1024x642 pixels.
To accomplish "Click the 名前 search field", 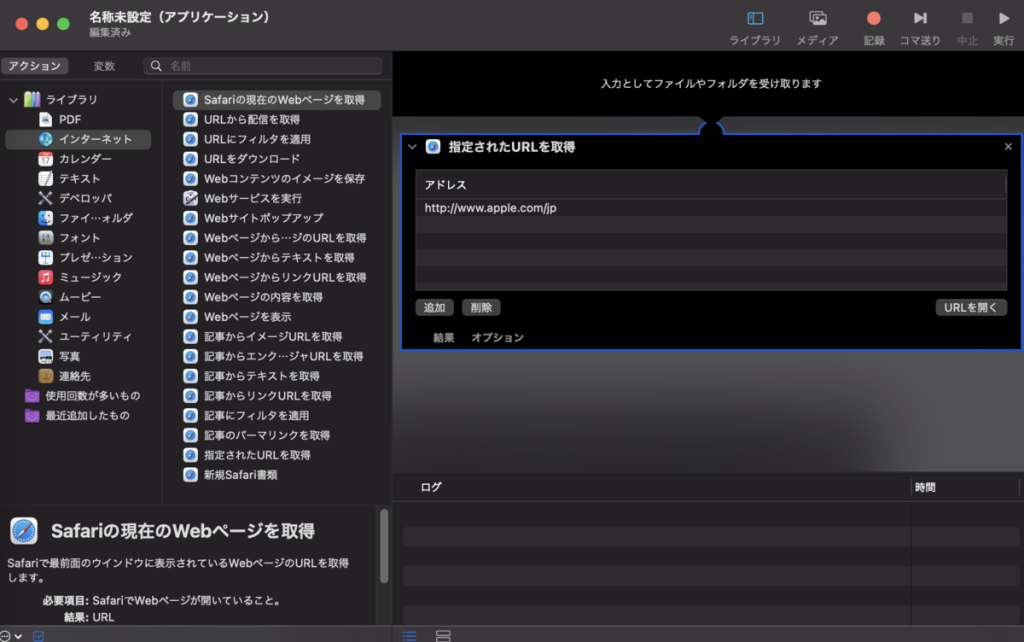I will point(270,66).
